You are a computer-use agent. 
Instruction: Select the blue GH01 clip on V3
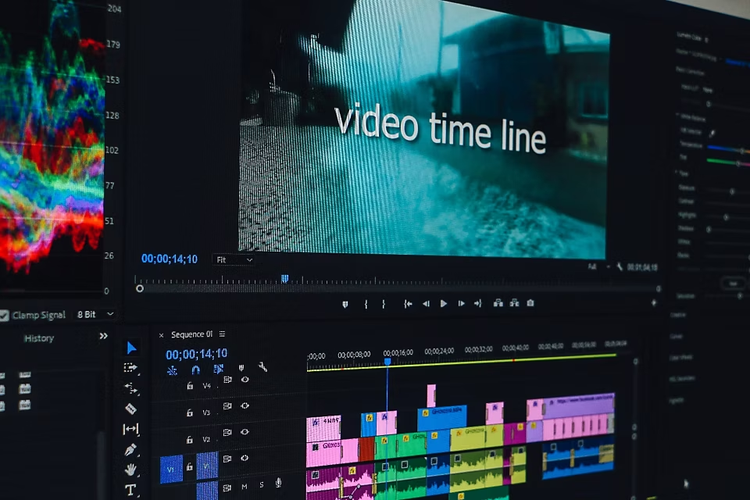tap(442, 419)
